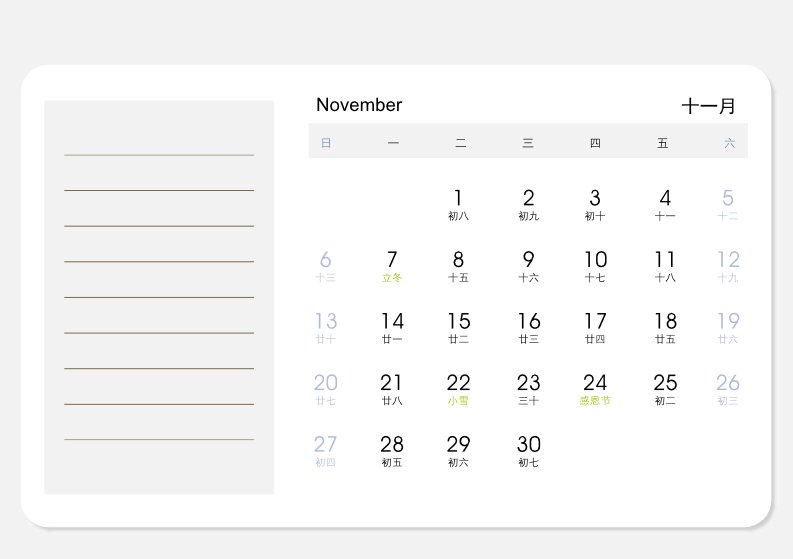Click November 22 小雪 date
The height and width of the screenshot is (559, 793).
(458, 390)
